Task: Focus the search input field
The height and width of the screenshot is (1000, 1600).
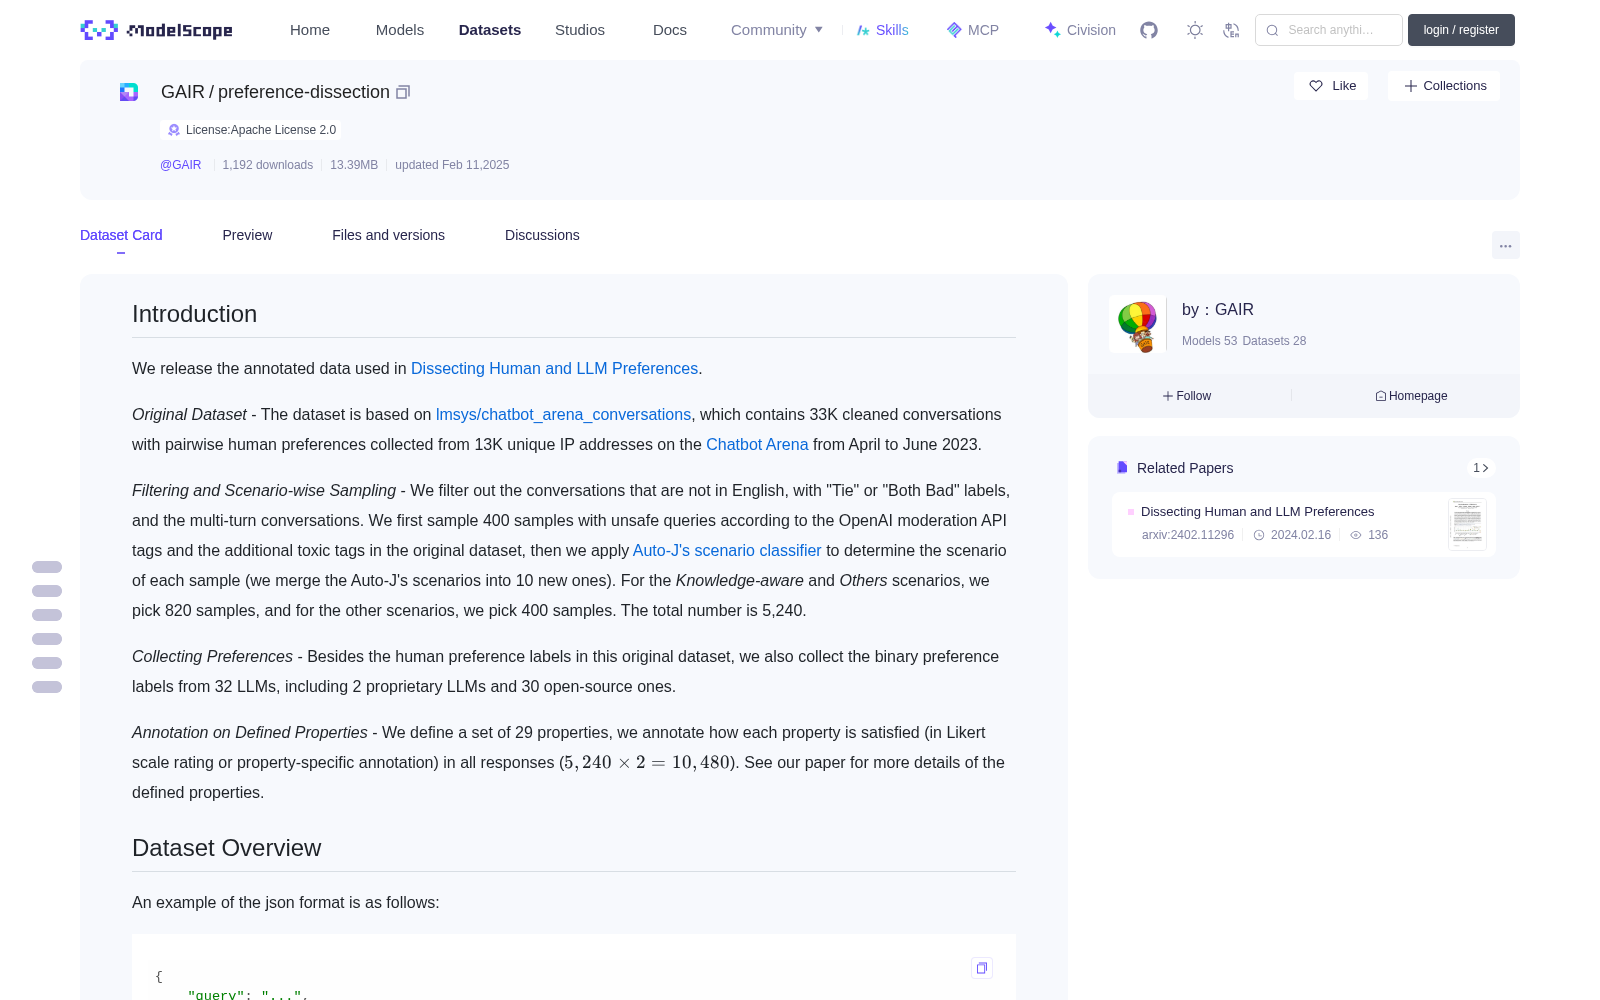Action: (x=1329, y=30)
